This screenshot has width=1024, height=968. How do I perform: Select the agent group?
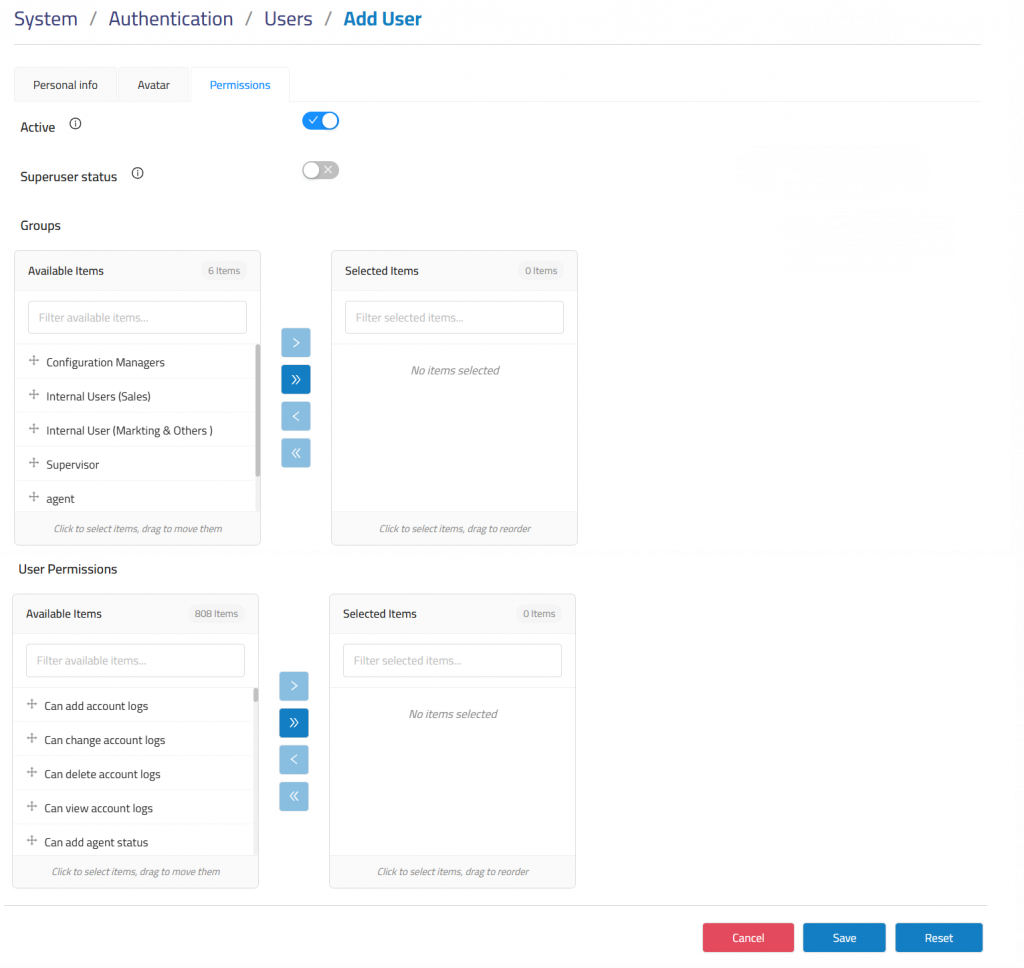click(135, 498)
